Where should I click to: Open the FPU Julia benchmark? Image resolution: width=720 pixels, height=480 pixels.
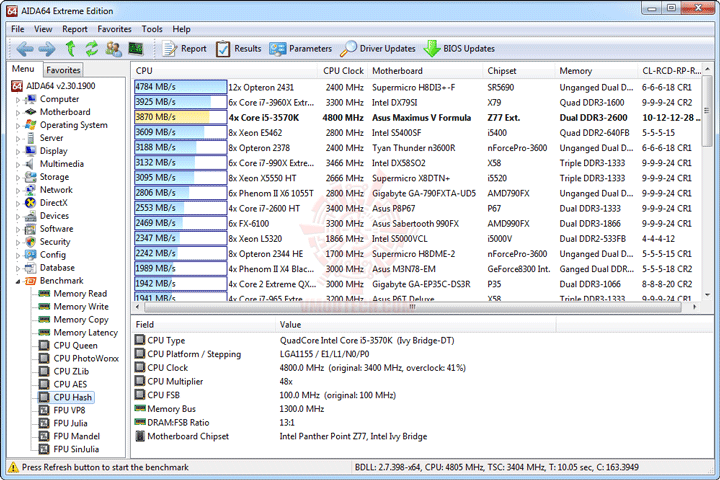70,423
